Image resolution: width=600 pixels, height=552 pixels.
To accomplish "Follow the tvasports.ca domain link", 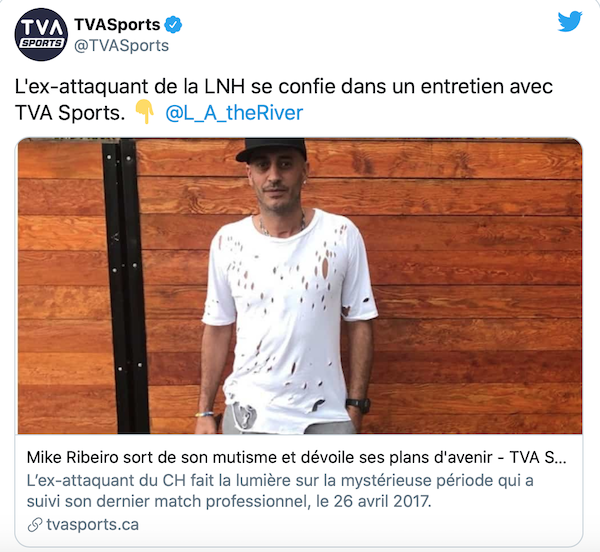I will click(x=93, y=524).
